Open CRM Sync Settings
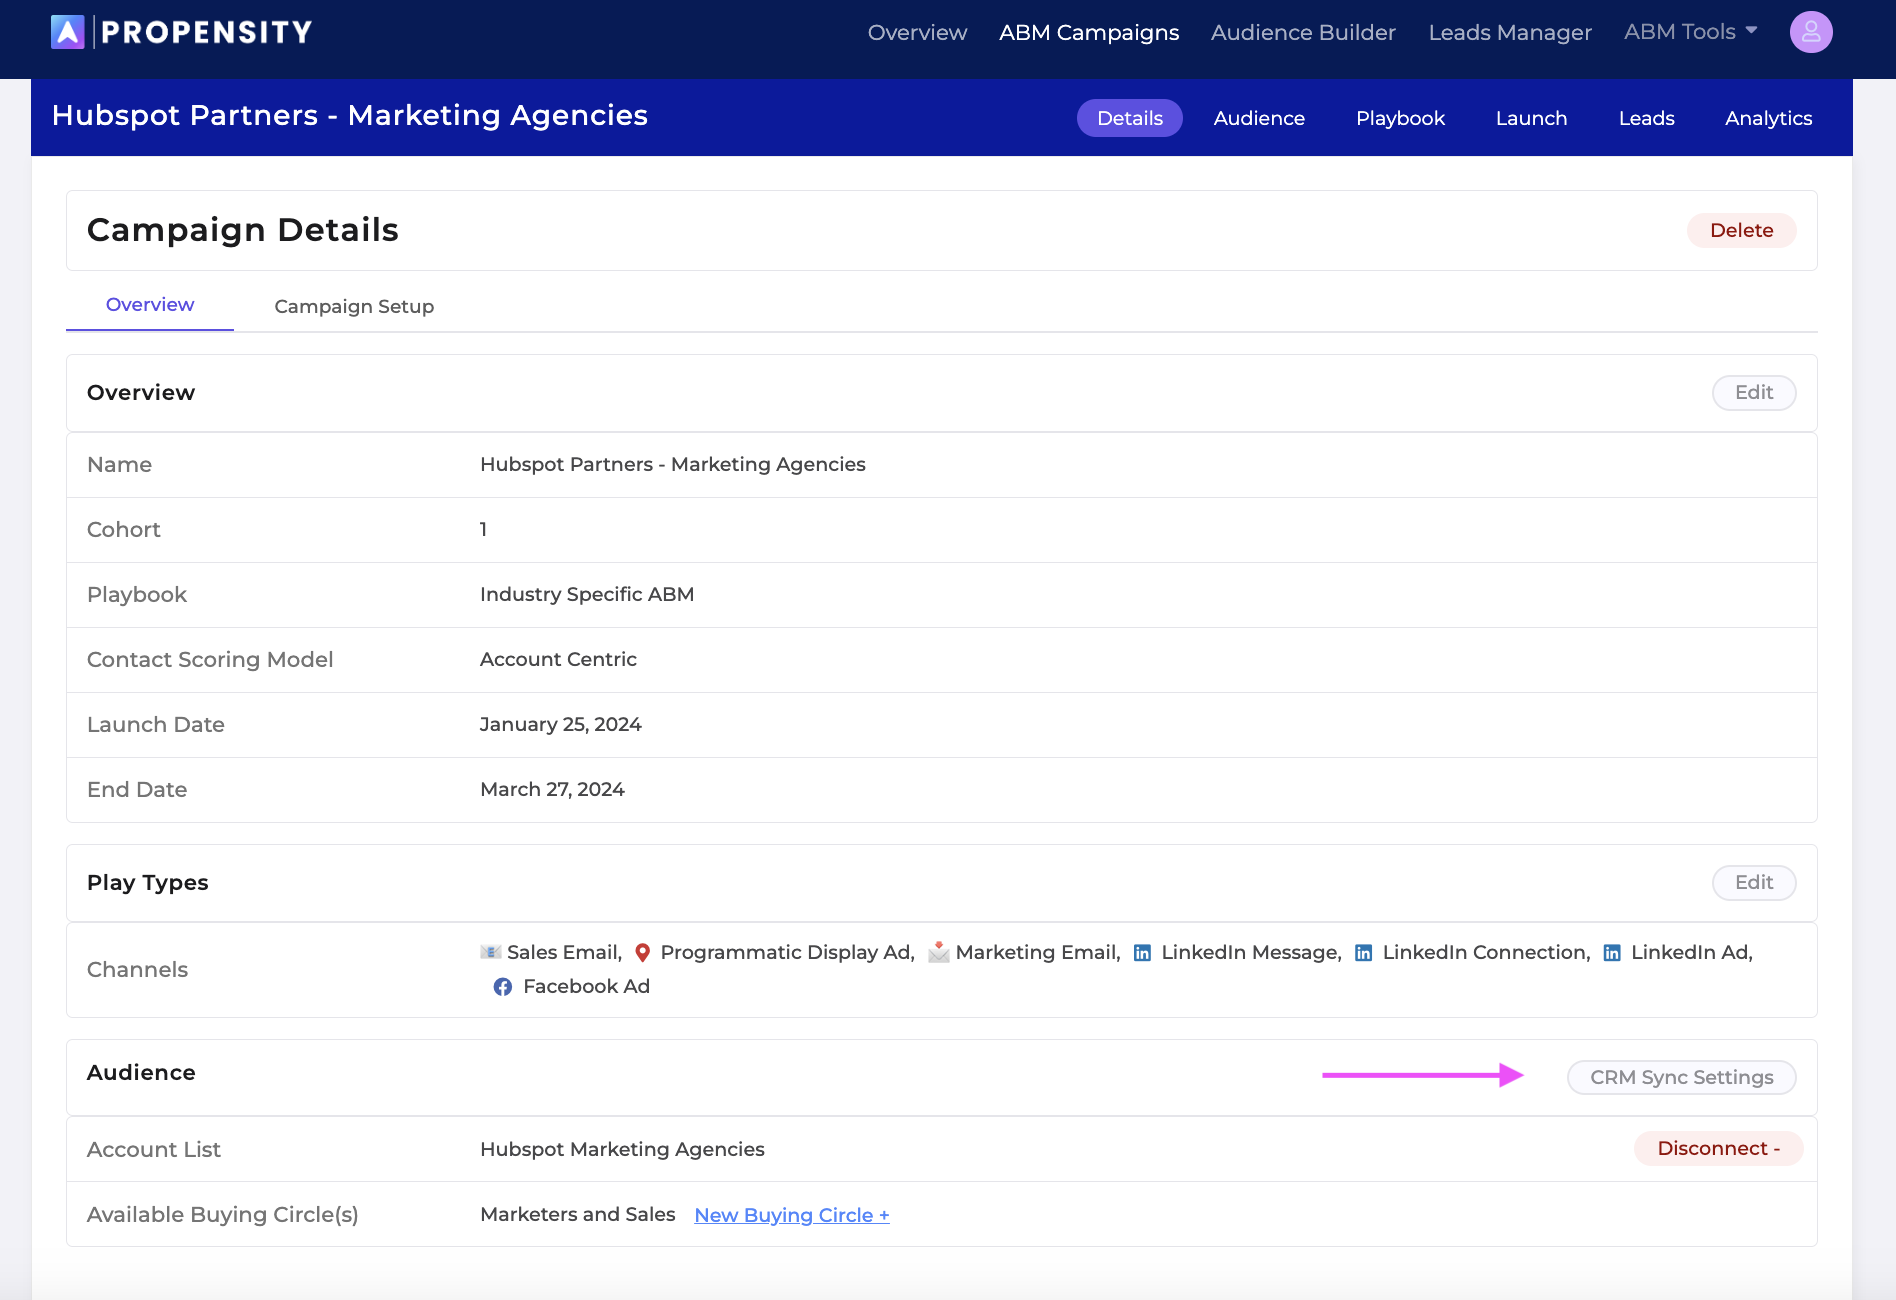The image size is (1896, 1300). pos(1680,1077)
